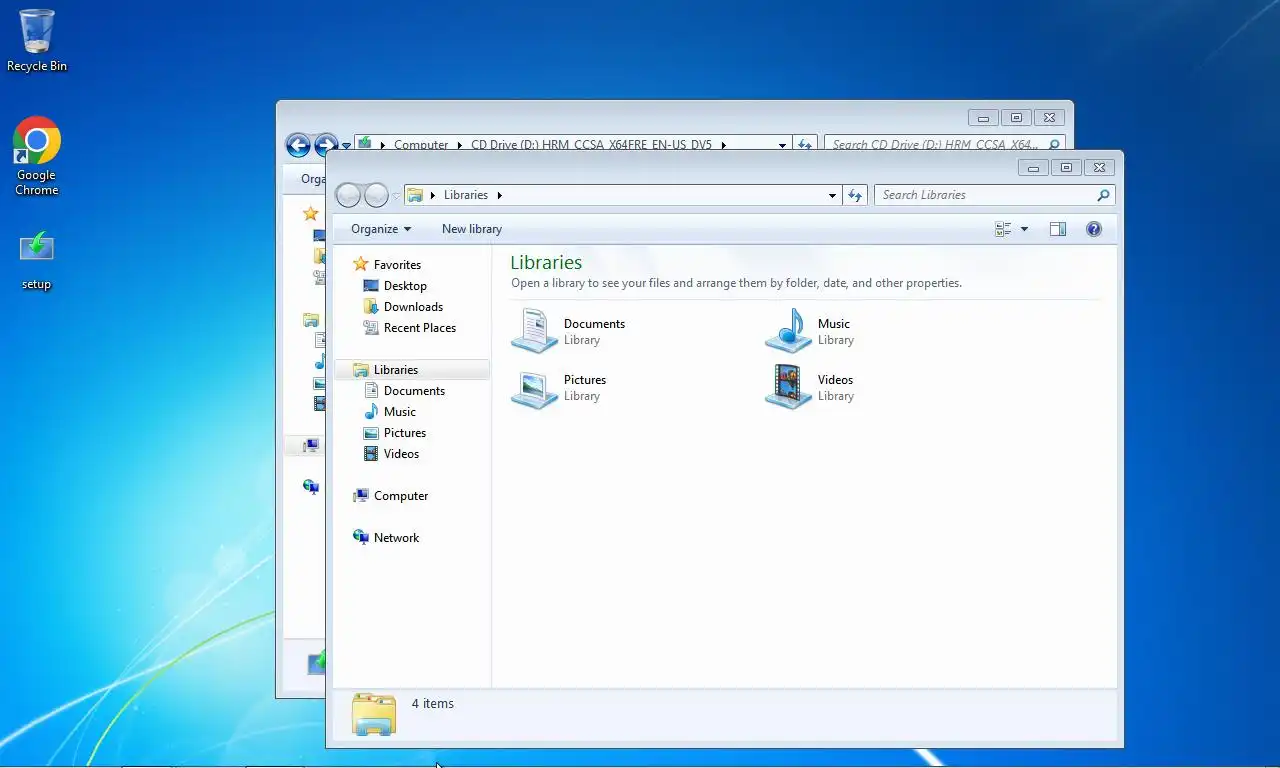Select Music in navigation tree
1280x768 pixels.
(x=390, y=412)
